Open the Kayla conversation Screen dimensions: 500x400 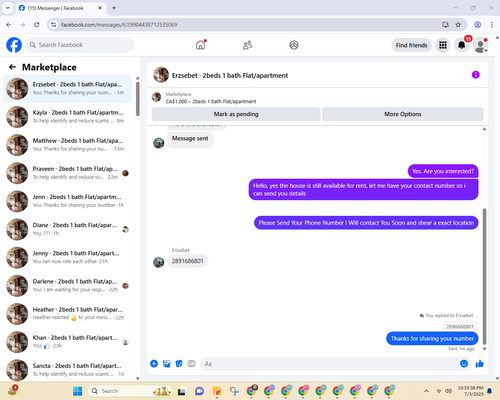(68, 117)
